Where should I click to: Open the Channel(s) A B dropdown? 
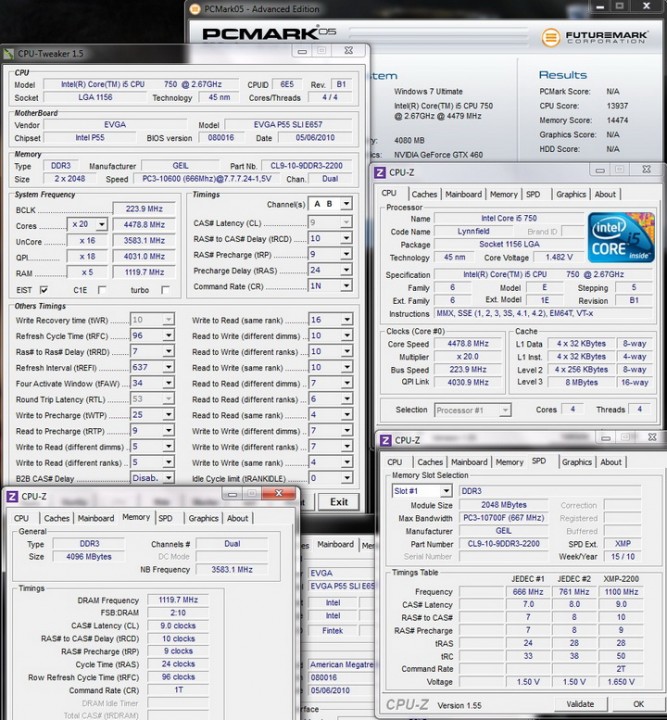[347, 204]
